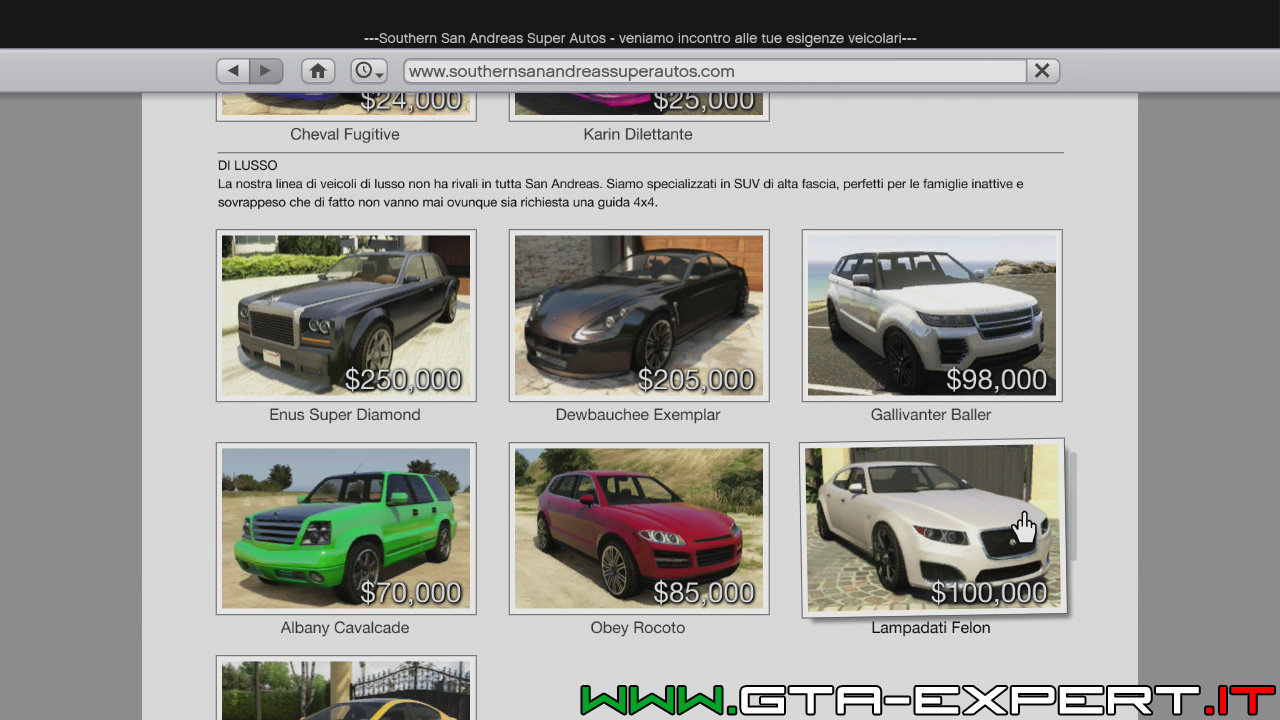The width and height of the screenshot is (1280, 720).
Task: Click the Albany Cavalcade name label
Action: tap(345, 628)
